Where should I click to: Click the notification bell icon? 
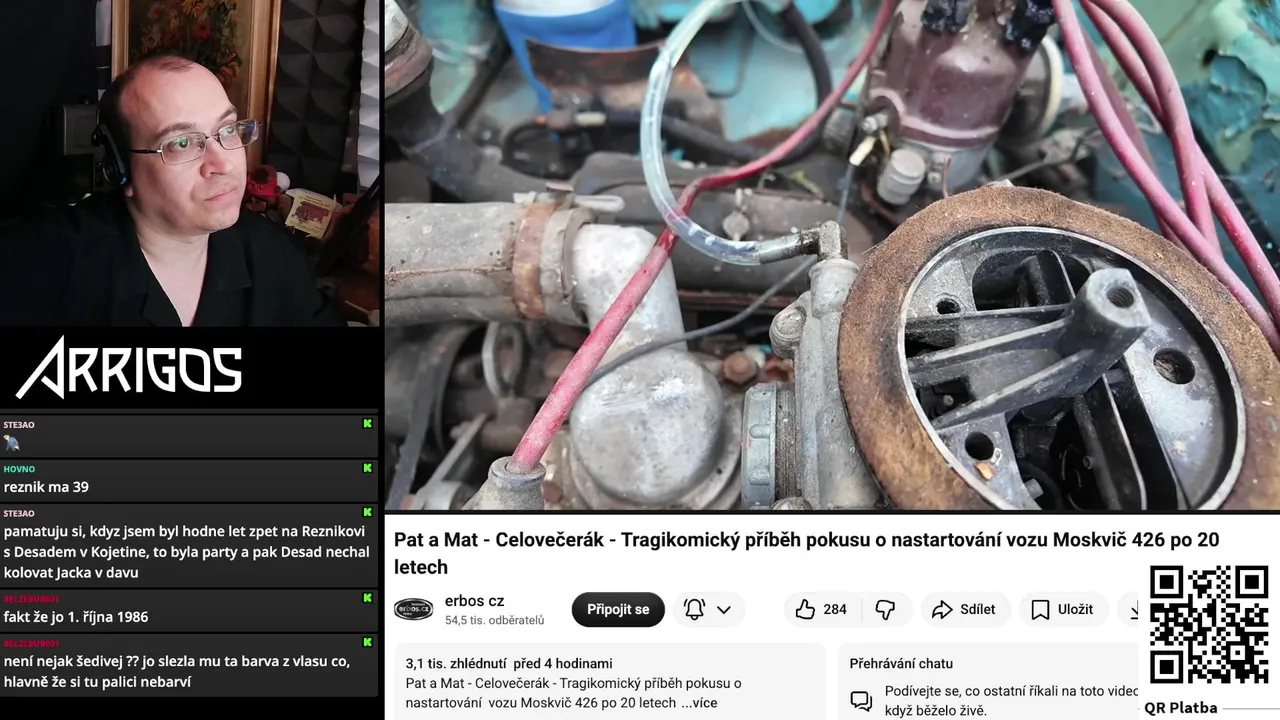[694, 609]
